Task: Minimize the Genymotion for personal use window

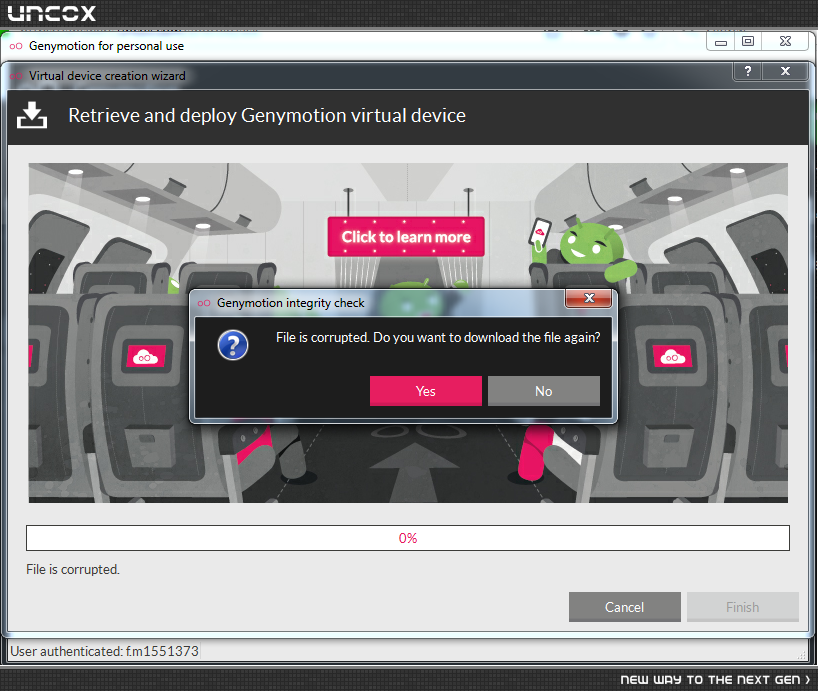Action: [x=721, y=42]
